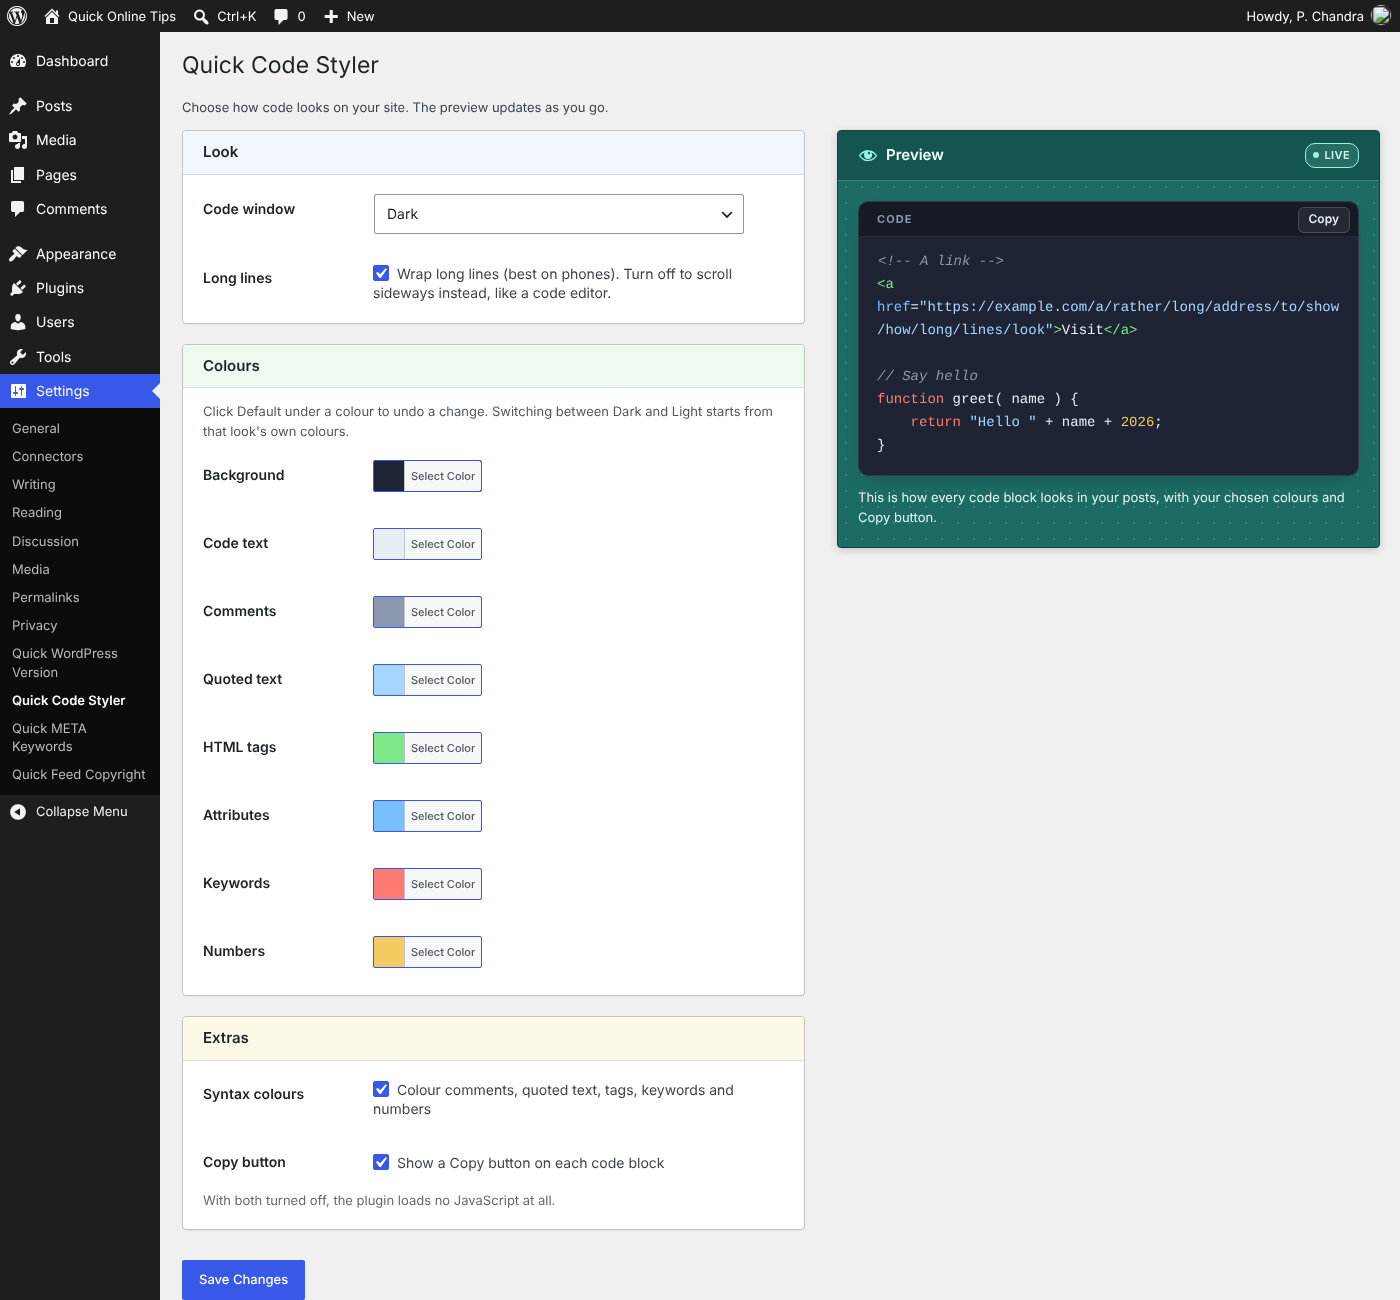Click the Pages icon in the sidebar

(18, 175)
